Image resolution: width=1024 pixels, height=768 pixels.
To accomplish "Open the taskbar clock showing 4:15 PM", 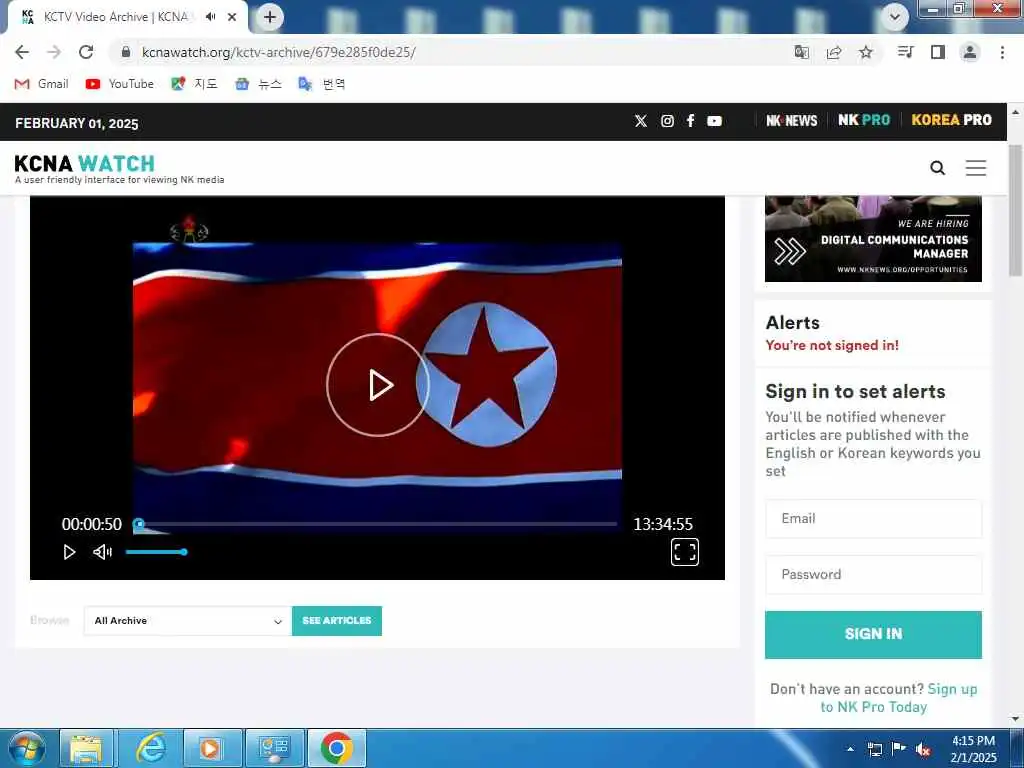I will [973, 749].
